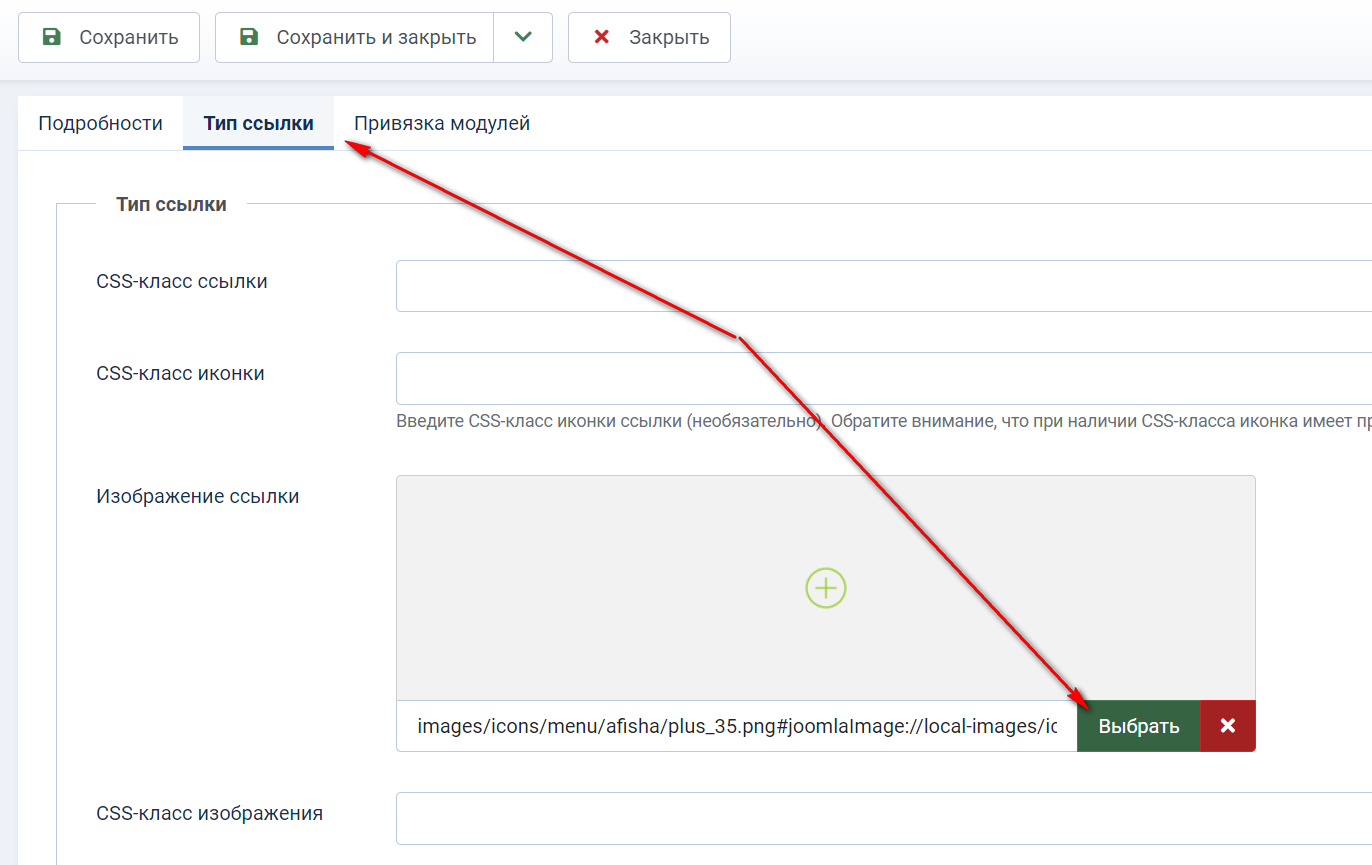Viewport: 1372px width, 865px height.
Task: Expand the save options dropdown arrow
Action: coord(523,37)
